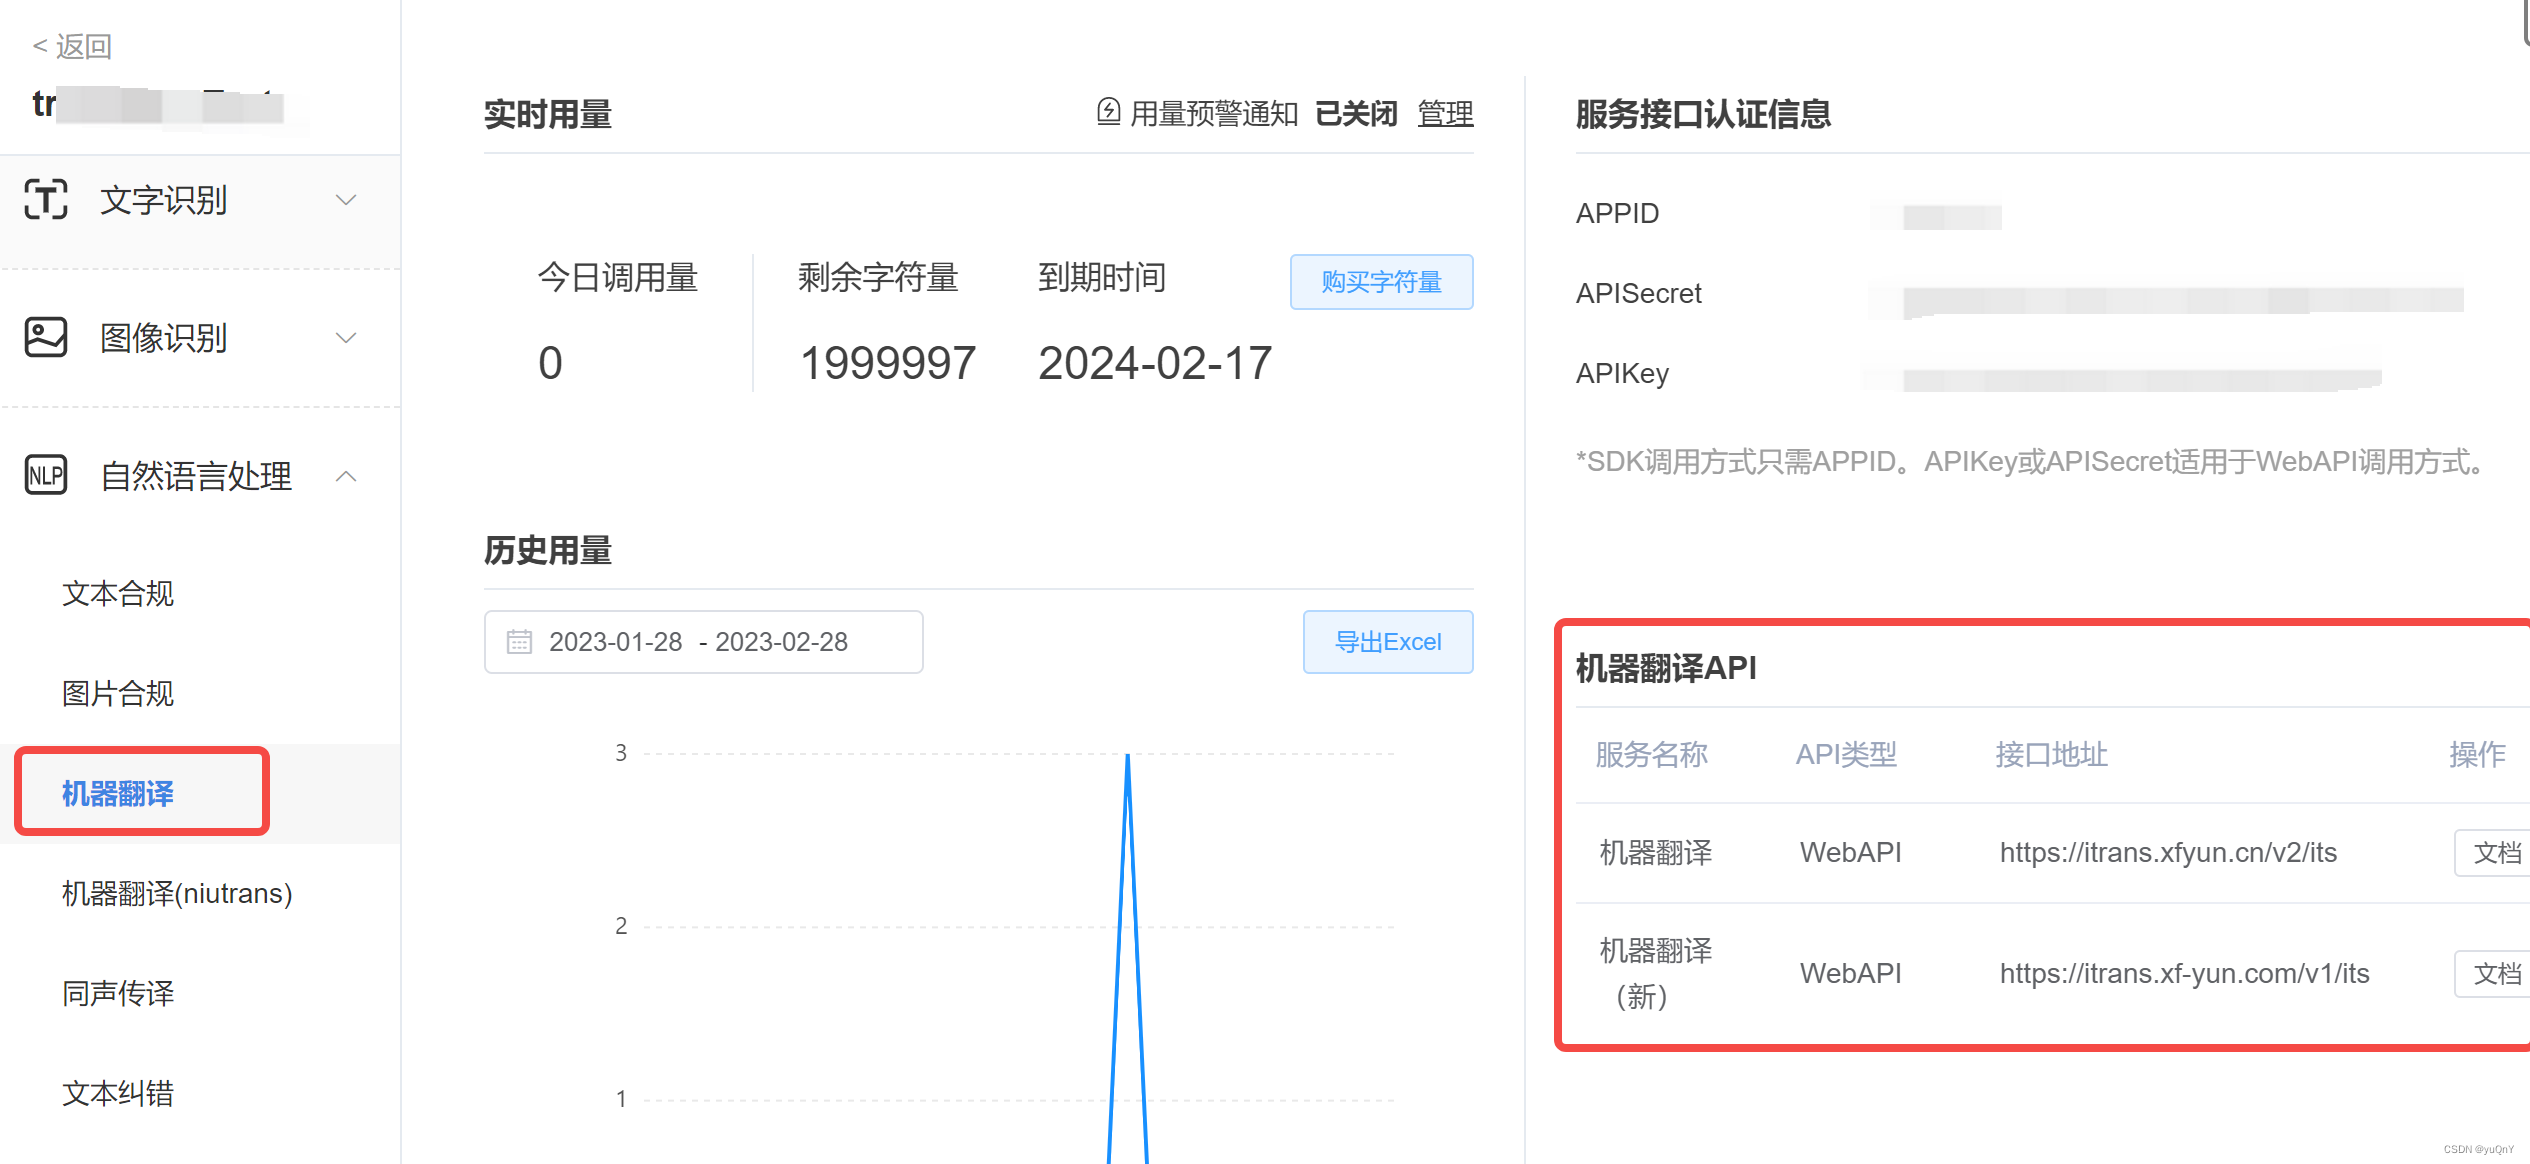Open the 文本合规 menu item
Viewport: 2530px width, 1164px height.
(118, 594)
